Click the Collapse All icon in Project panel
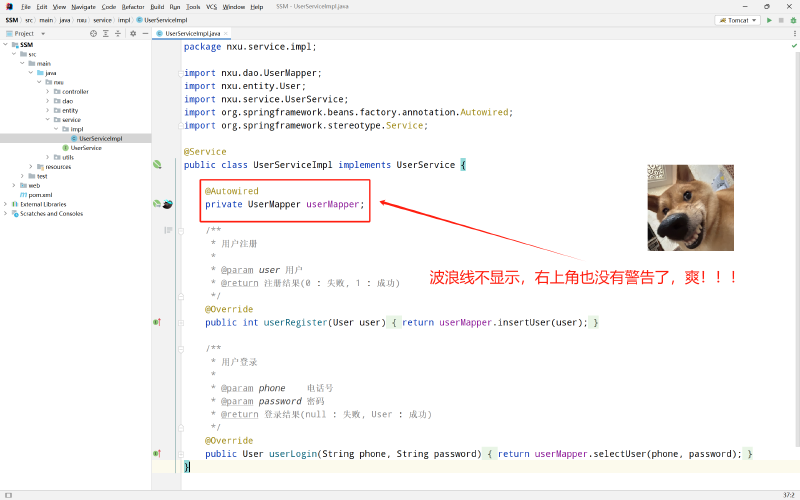 (118, 34)
